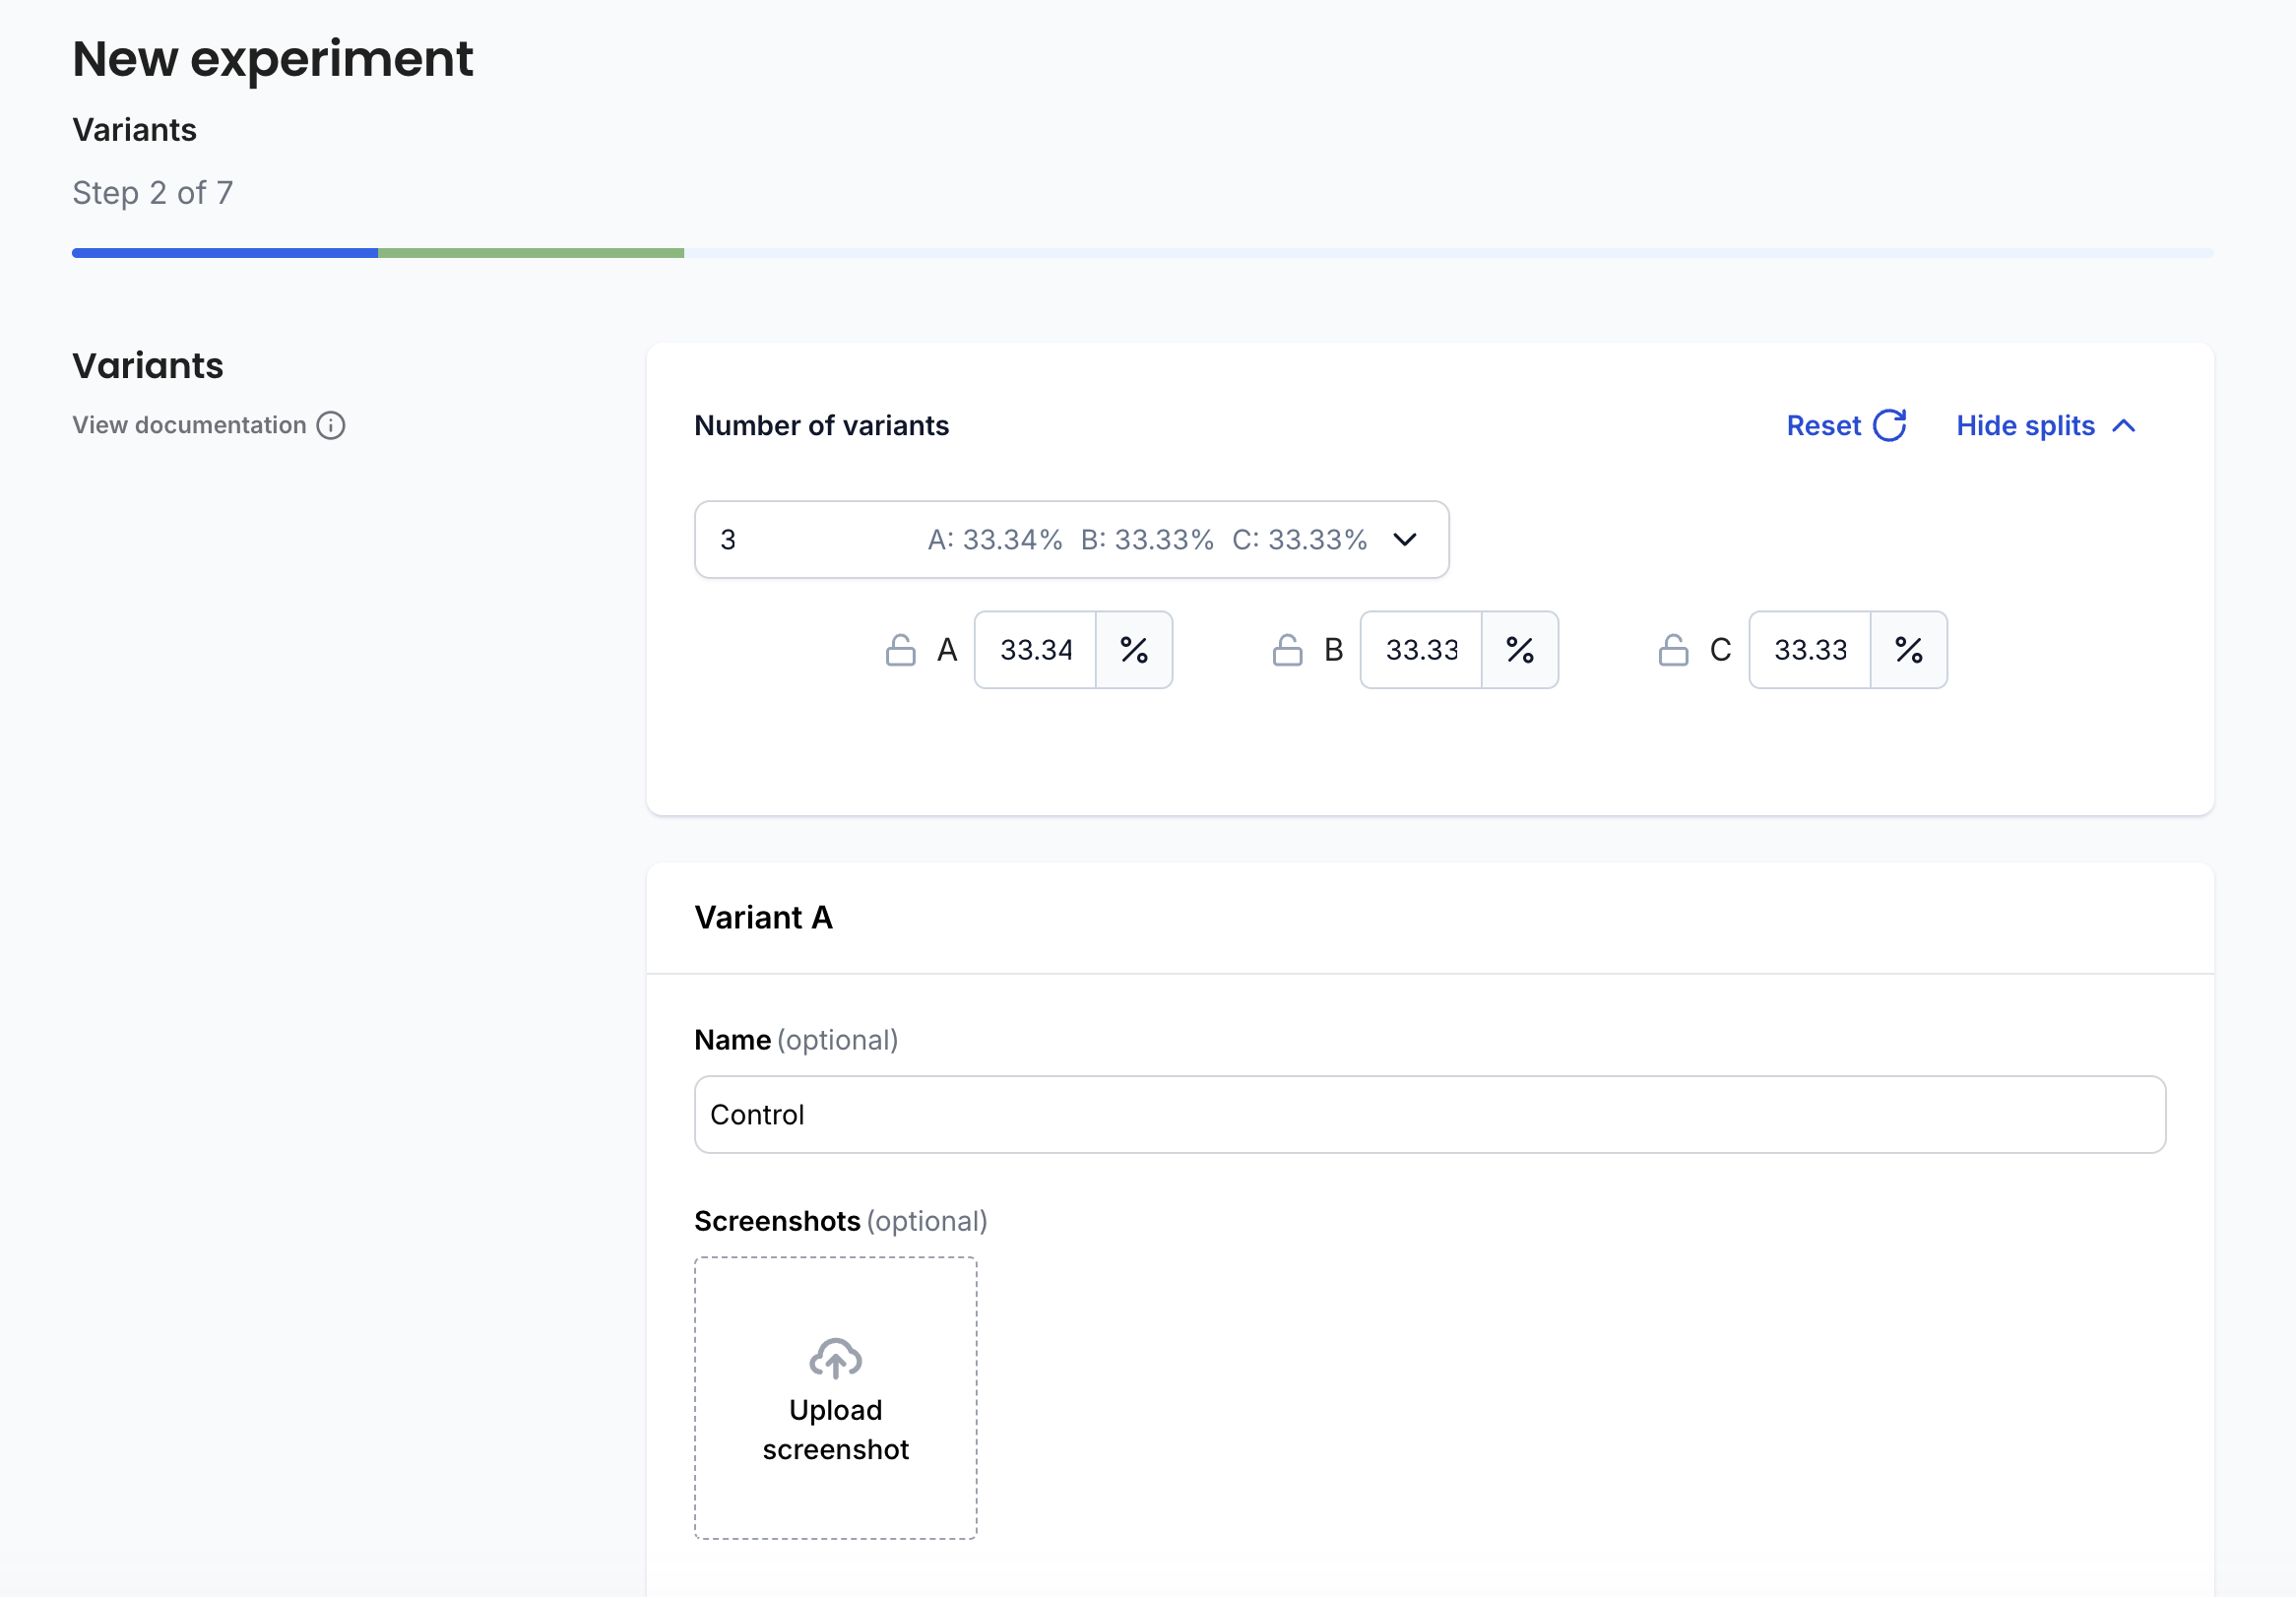This screenshot has width=2296, height=1597.
Task: Click the Name (optional) label
Action: [796, 1040]
